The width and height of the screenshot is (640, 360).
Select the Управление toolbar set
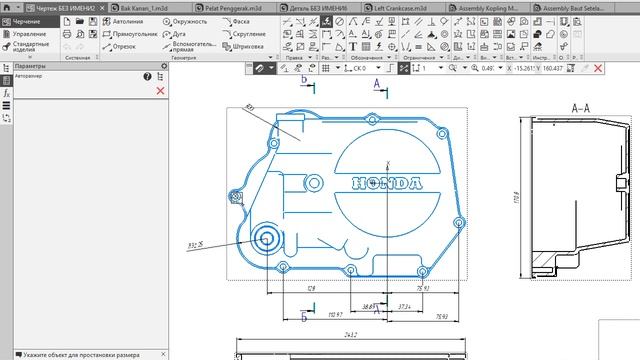pos(29,34)
